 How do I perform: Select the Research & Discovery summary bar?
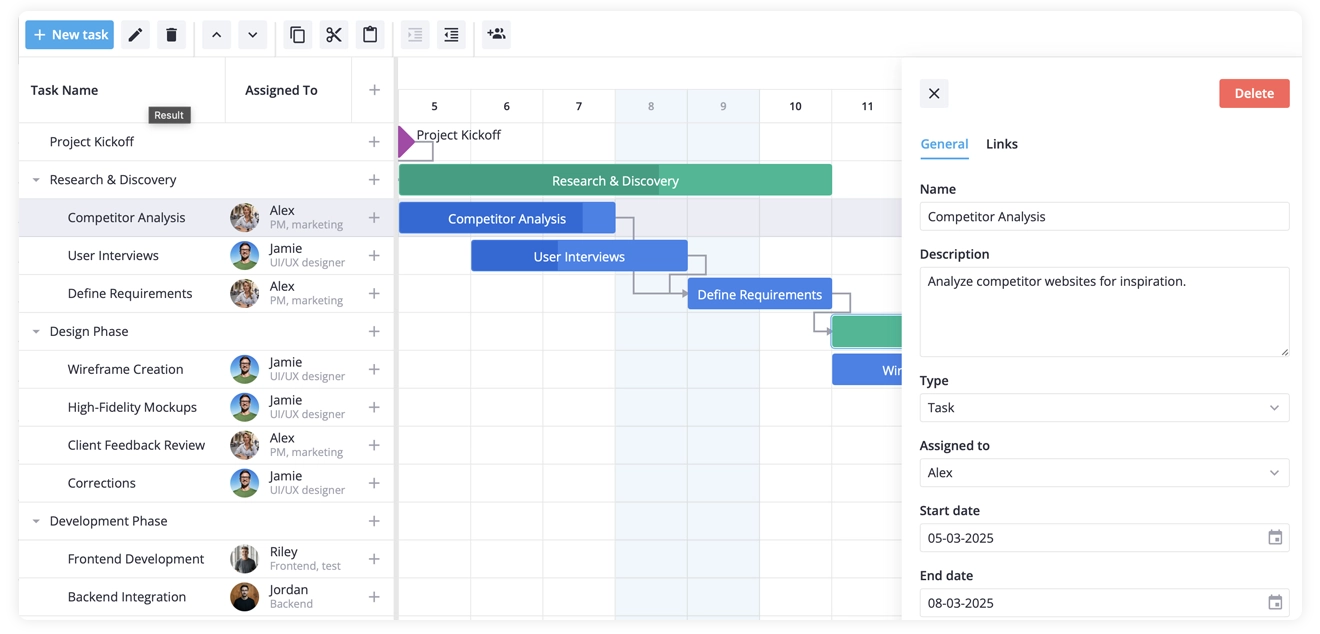coord(615,180)
